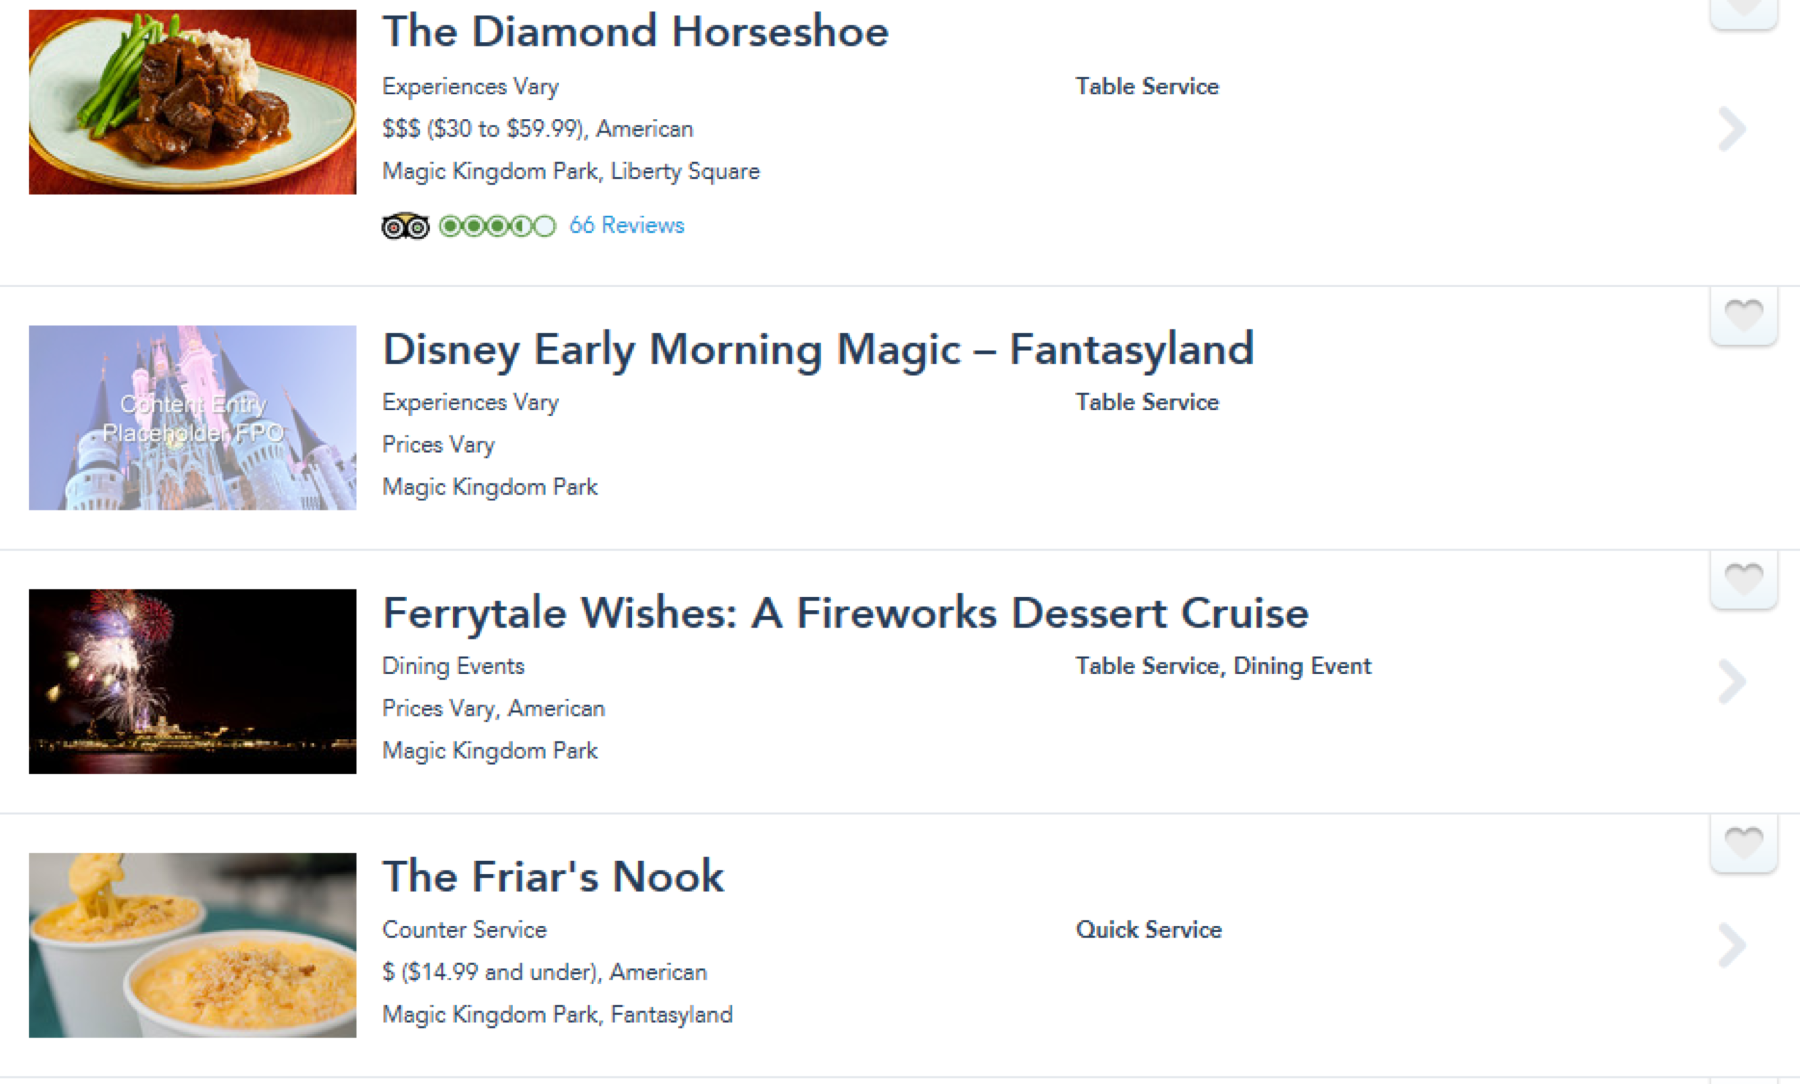Click the TripAdvisor owl icon
Viewport: 1800px width, 1084px height.
(404, 226)
